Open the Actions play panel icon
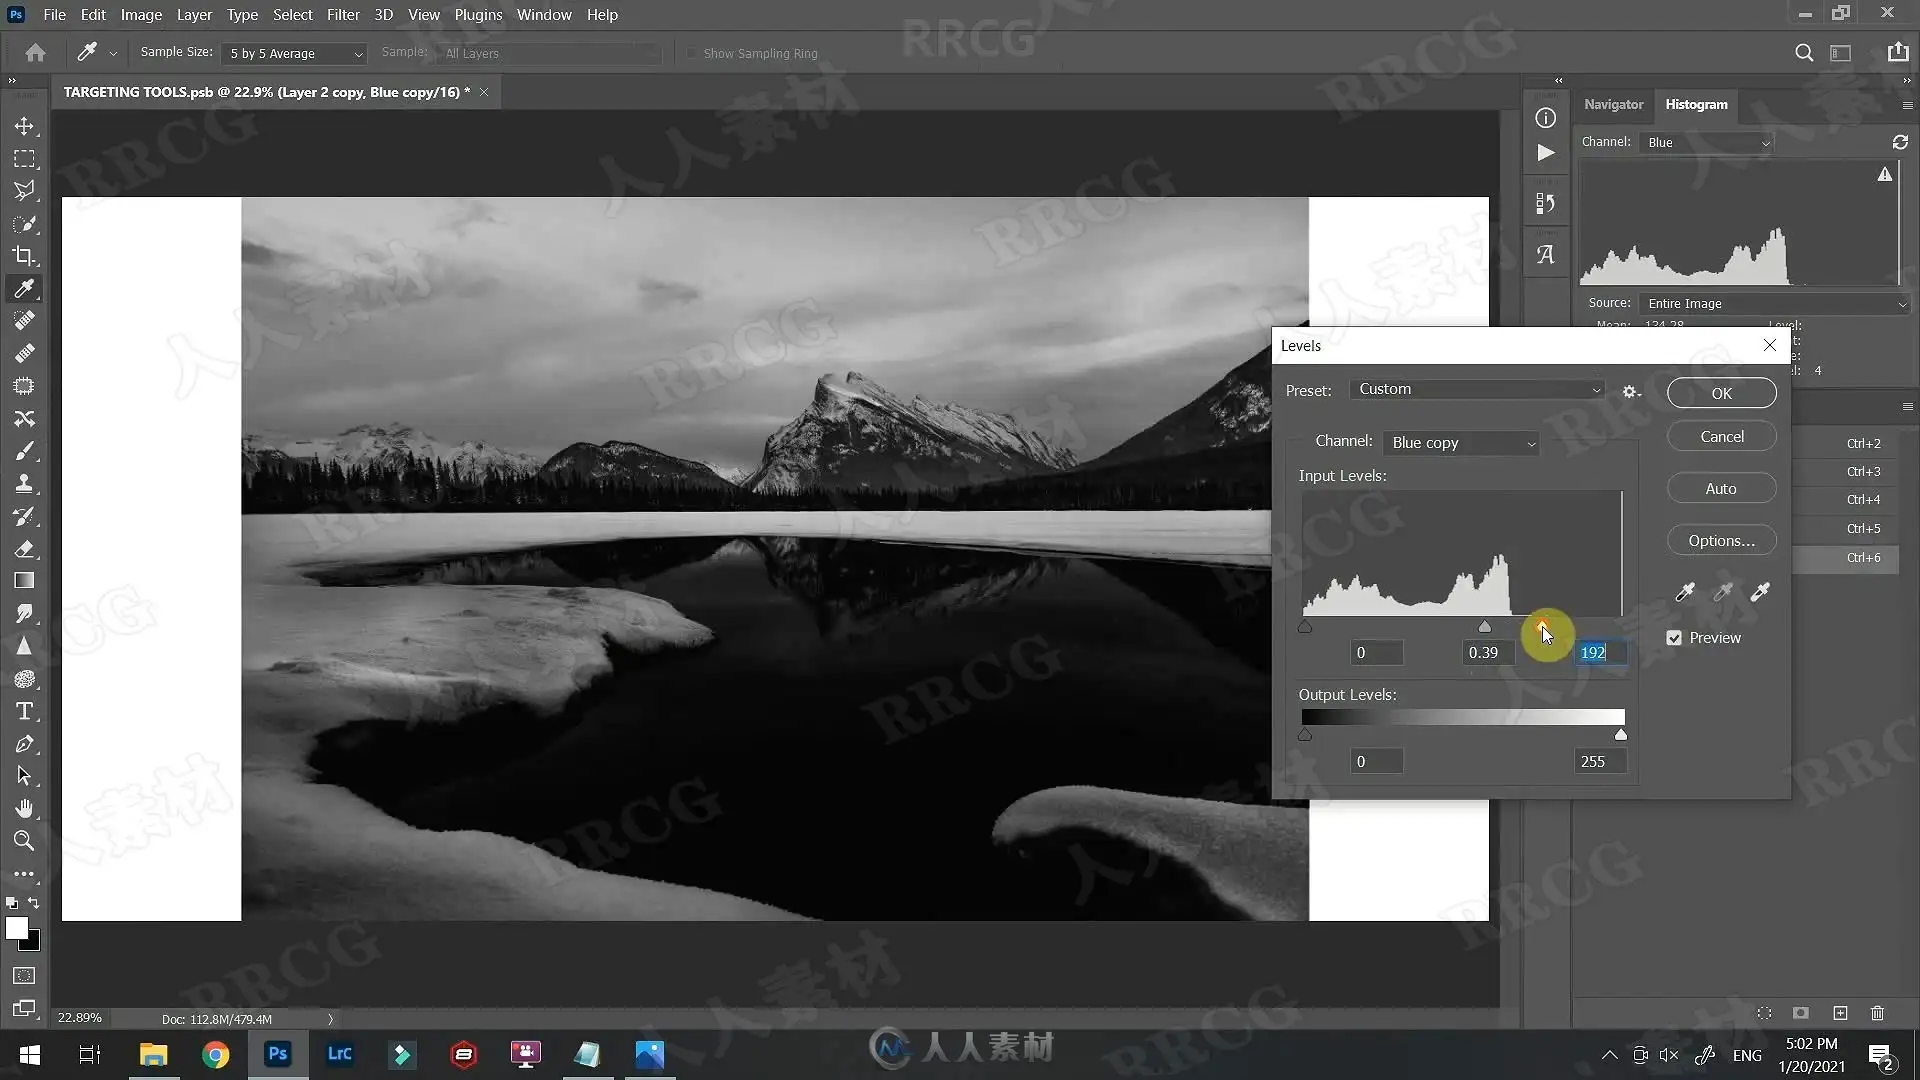Viewport: 1920px width, 1080px height. (x=1546, y=153)
